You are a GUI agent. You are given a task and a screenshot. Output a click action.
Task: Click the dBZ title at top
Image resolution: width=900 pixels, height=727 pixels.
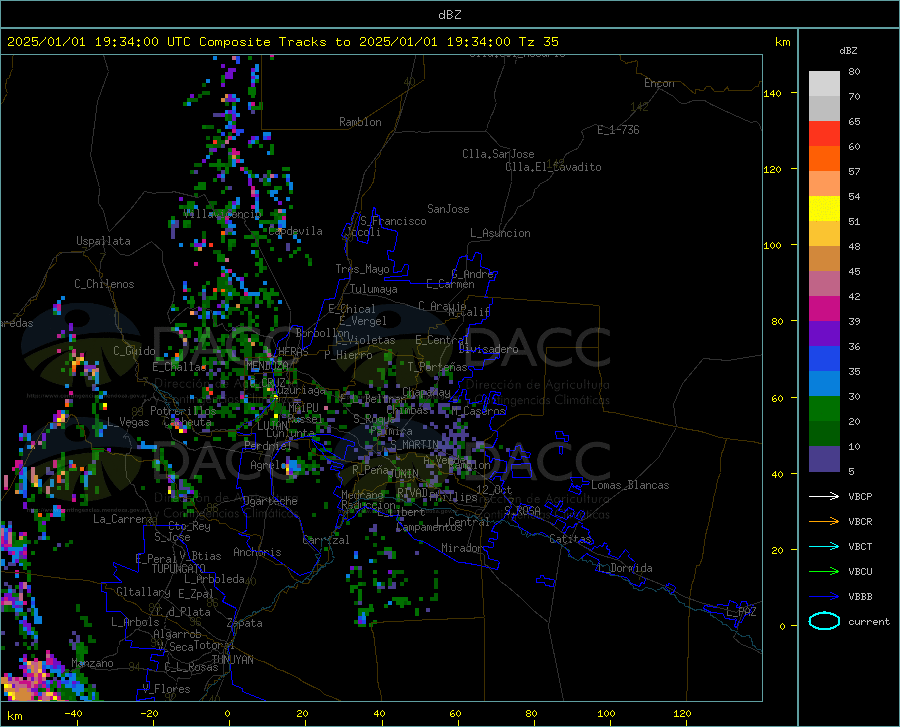(x=449, y=15)
